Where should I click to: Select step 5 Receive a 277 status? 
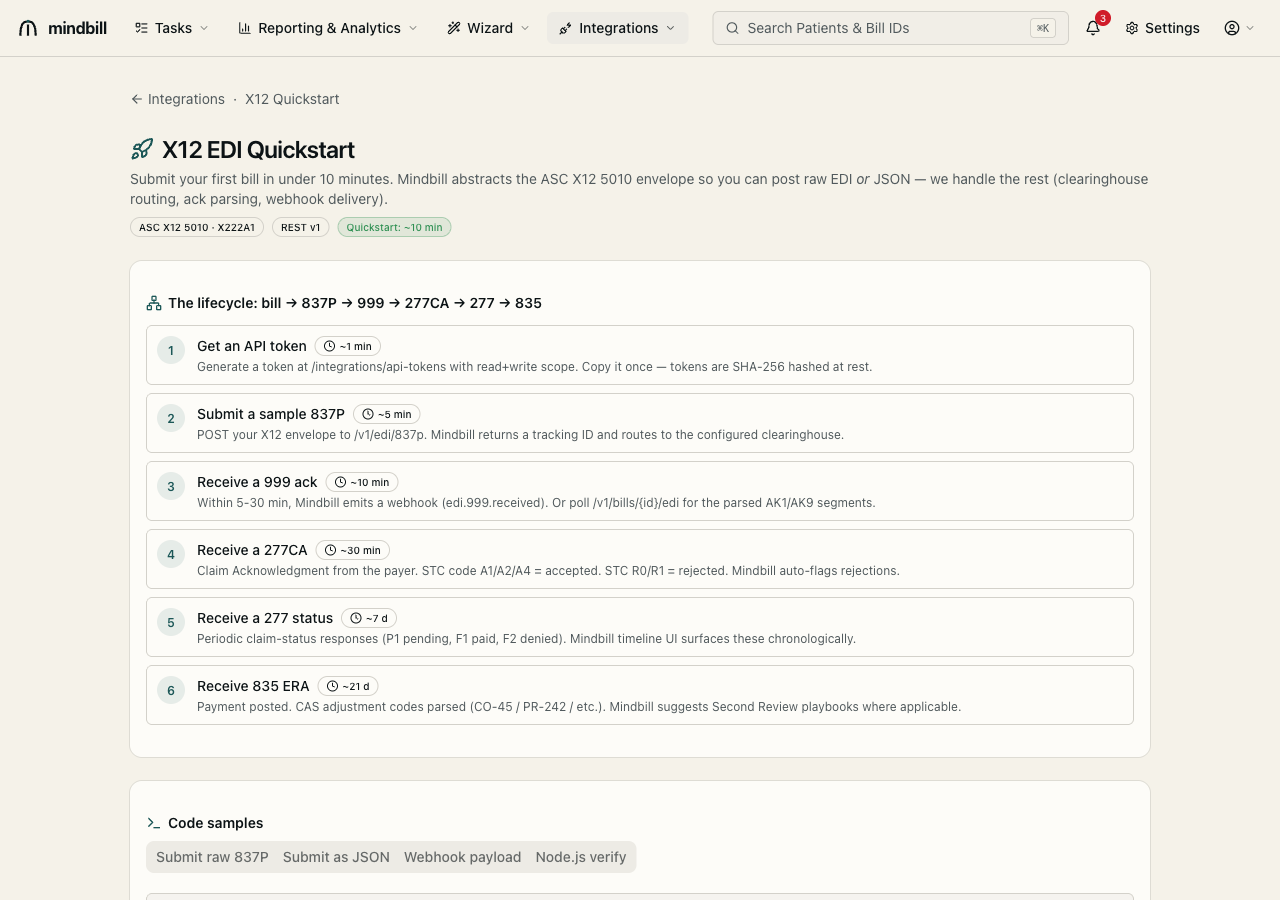640,627
